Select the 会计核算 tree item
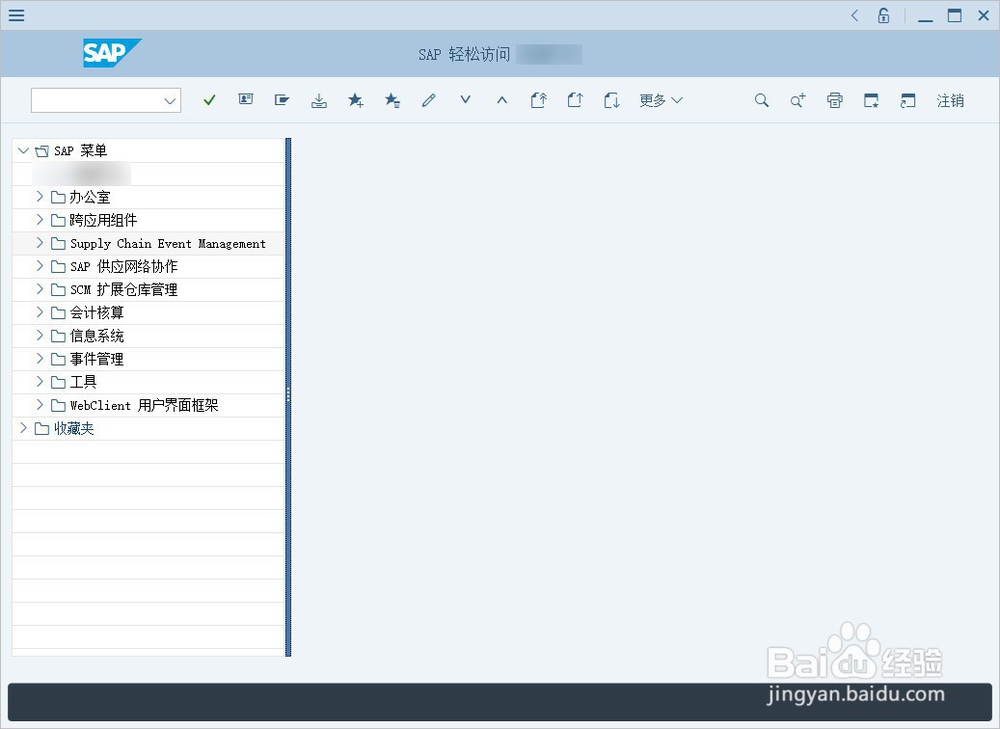This screenshot has height=729, width=1000. (x=97, y=313)
